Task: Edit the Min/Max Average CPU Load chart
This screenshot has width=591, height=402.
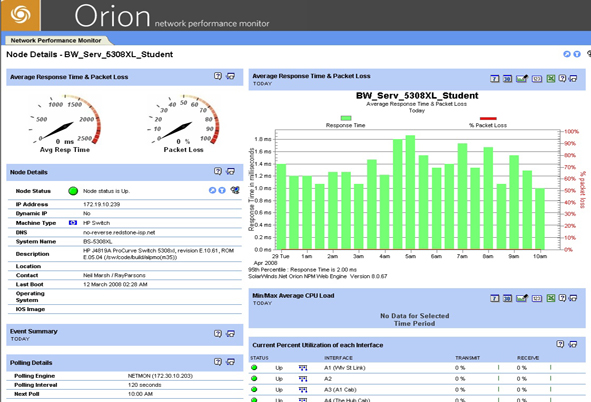Action: click(522, 298)
